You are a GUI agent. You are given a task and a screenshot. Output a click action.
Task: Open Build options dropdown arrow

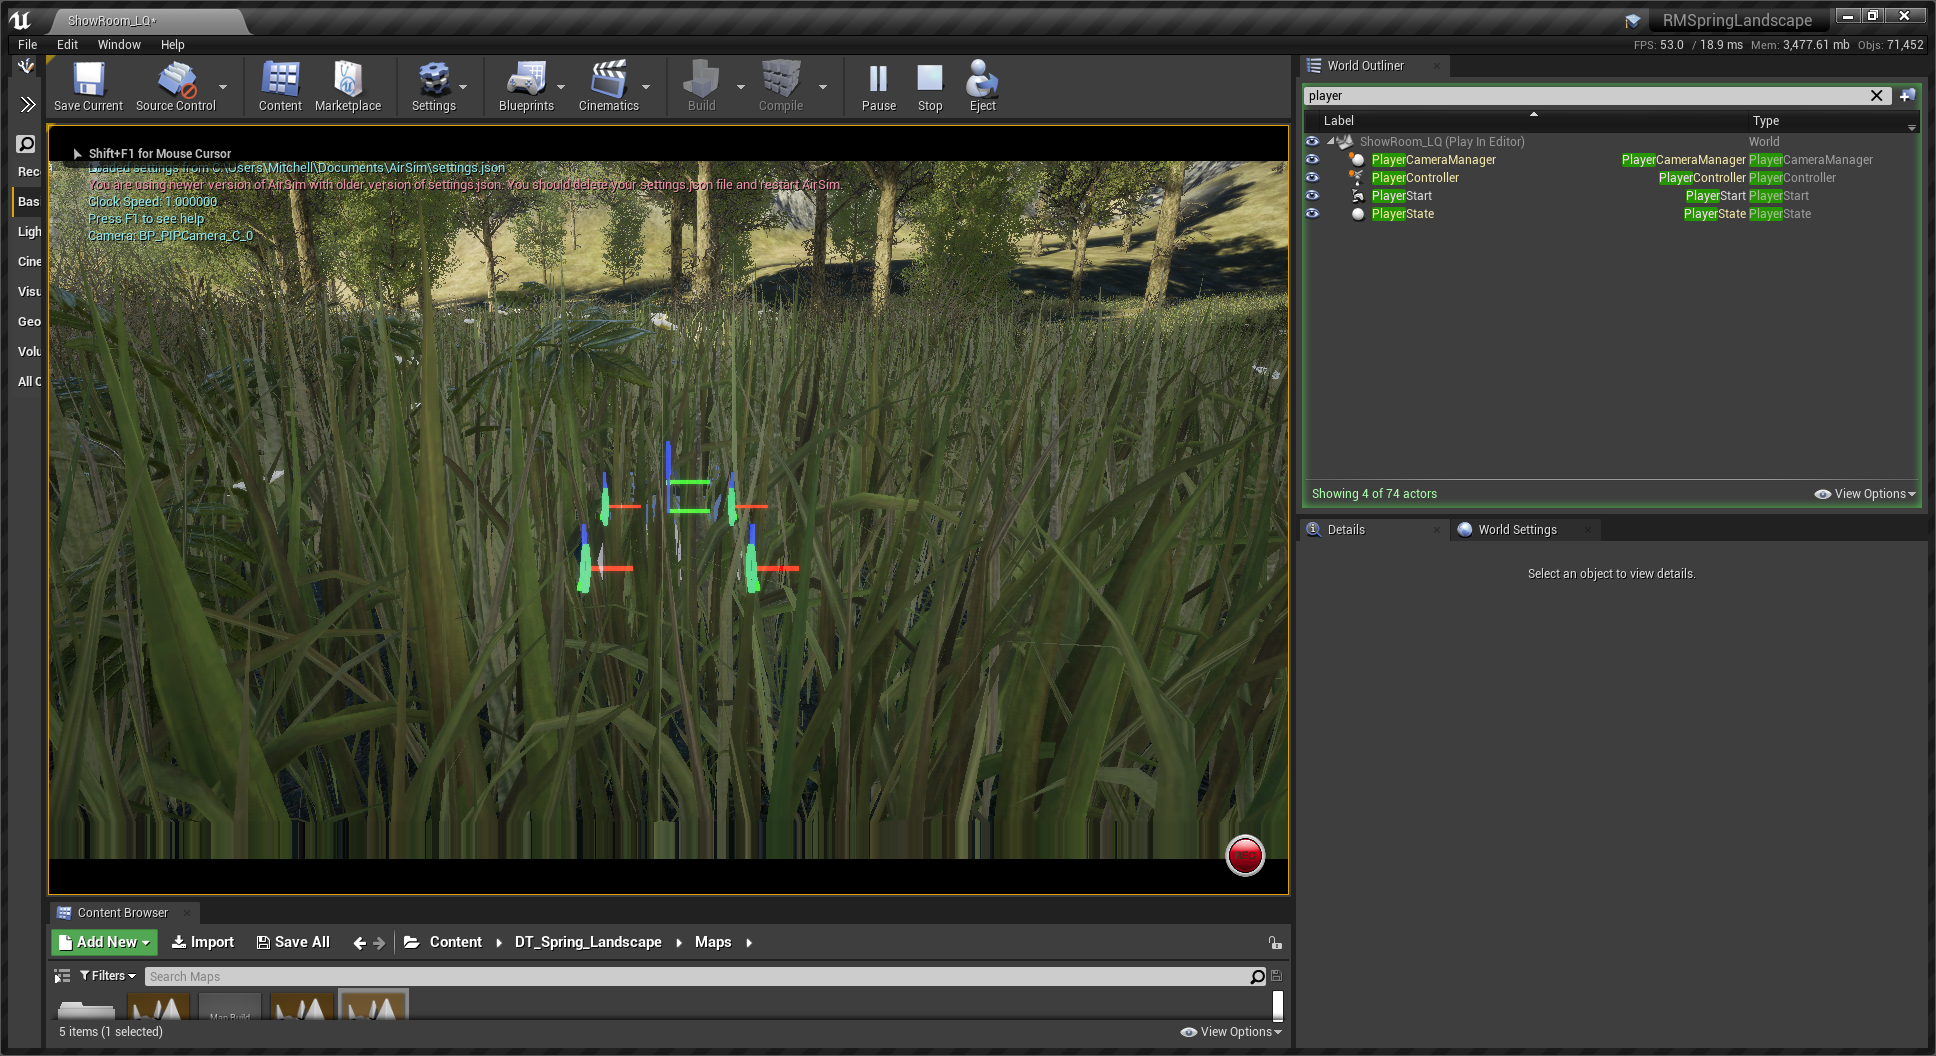click(741, 87)
